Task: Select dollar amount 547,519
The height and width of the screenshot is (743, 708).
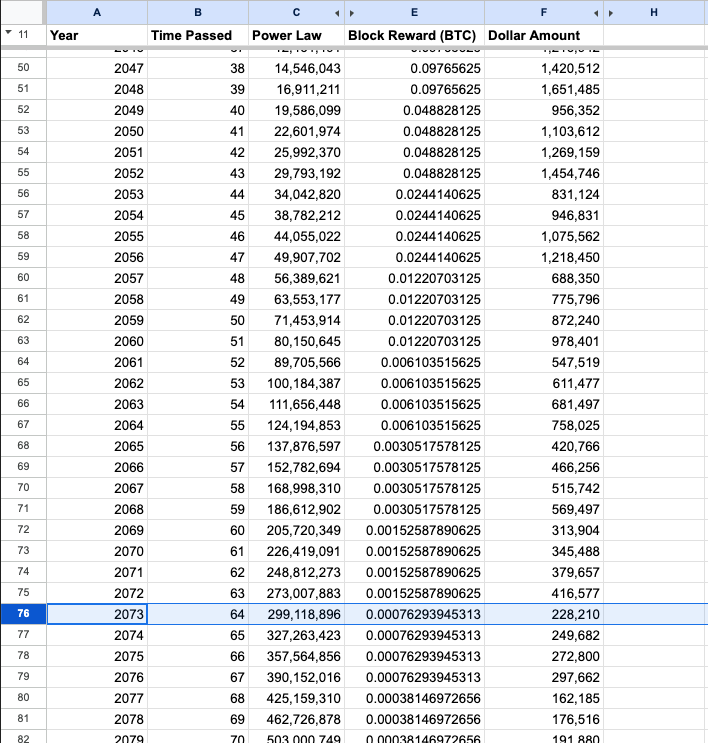Action: pos(544,362)
